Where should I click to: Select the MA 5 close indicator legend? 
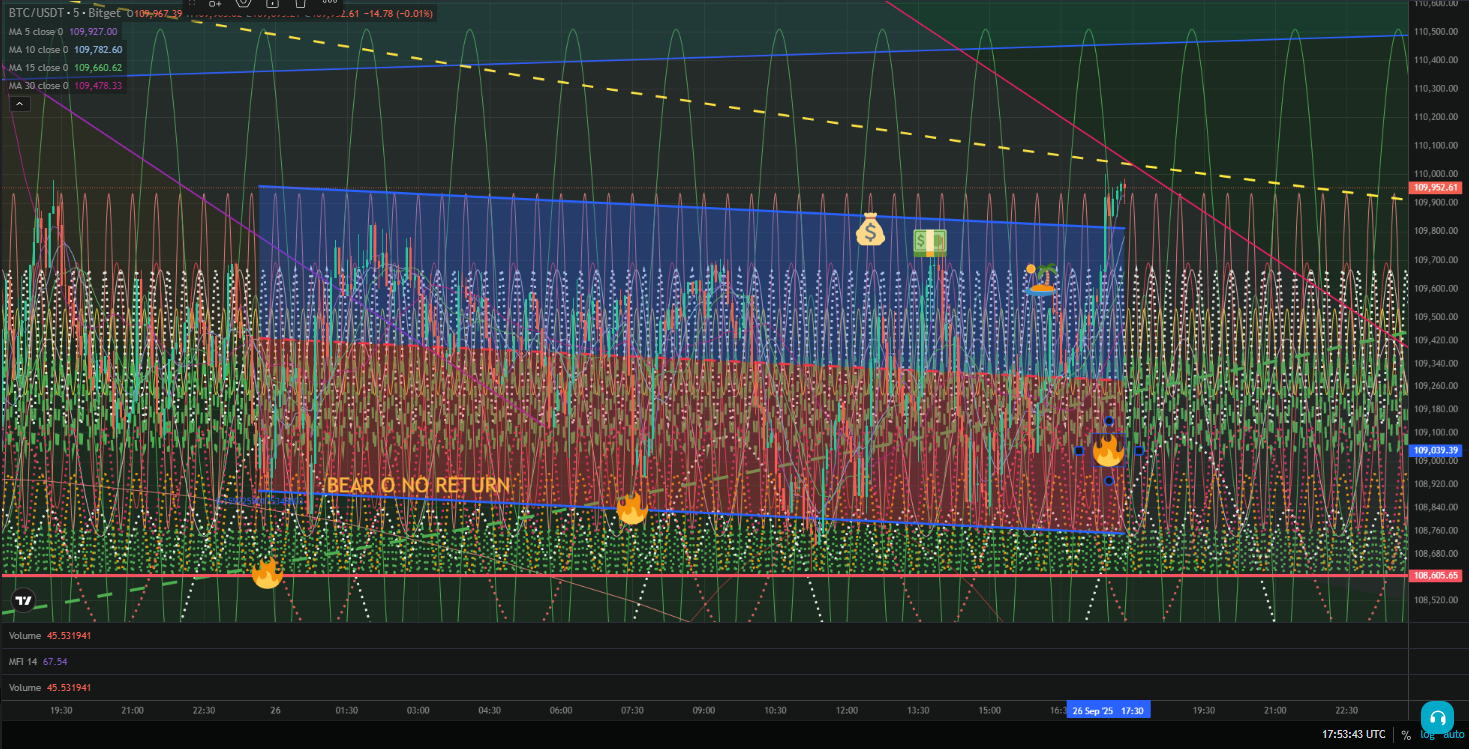click(38, 32)
